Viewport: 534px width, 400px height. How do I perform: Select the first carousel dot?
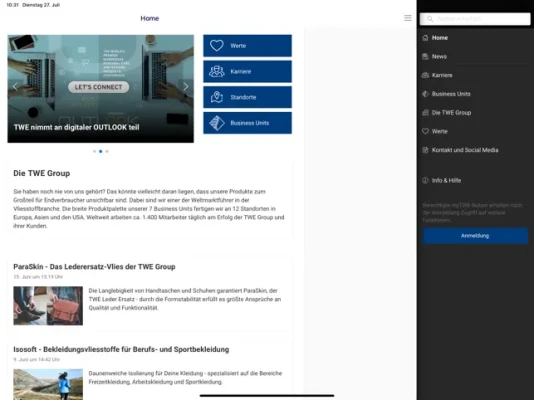click(94, 151)
